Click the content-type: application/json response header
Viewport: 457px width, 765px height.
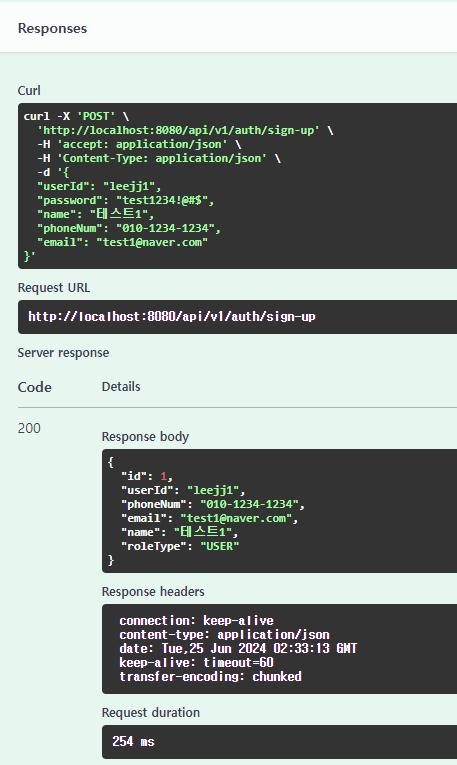(224, 635)
